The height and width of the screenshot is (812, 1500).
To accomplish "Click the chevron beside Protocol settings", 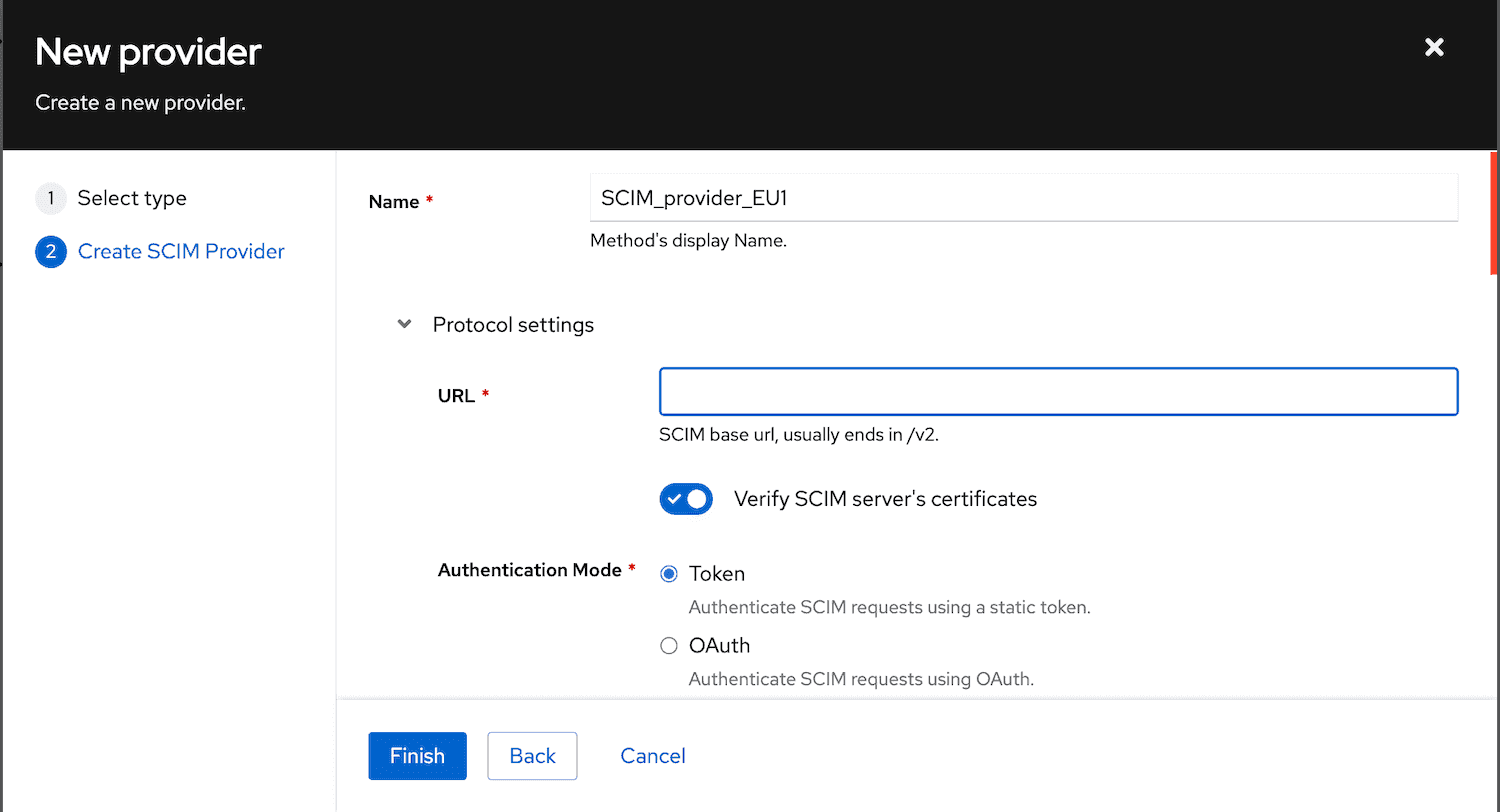I will coord(404,323).
